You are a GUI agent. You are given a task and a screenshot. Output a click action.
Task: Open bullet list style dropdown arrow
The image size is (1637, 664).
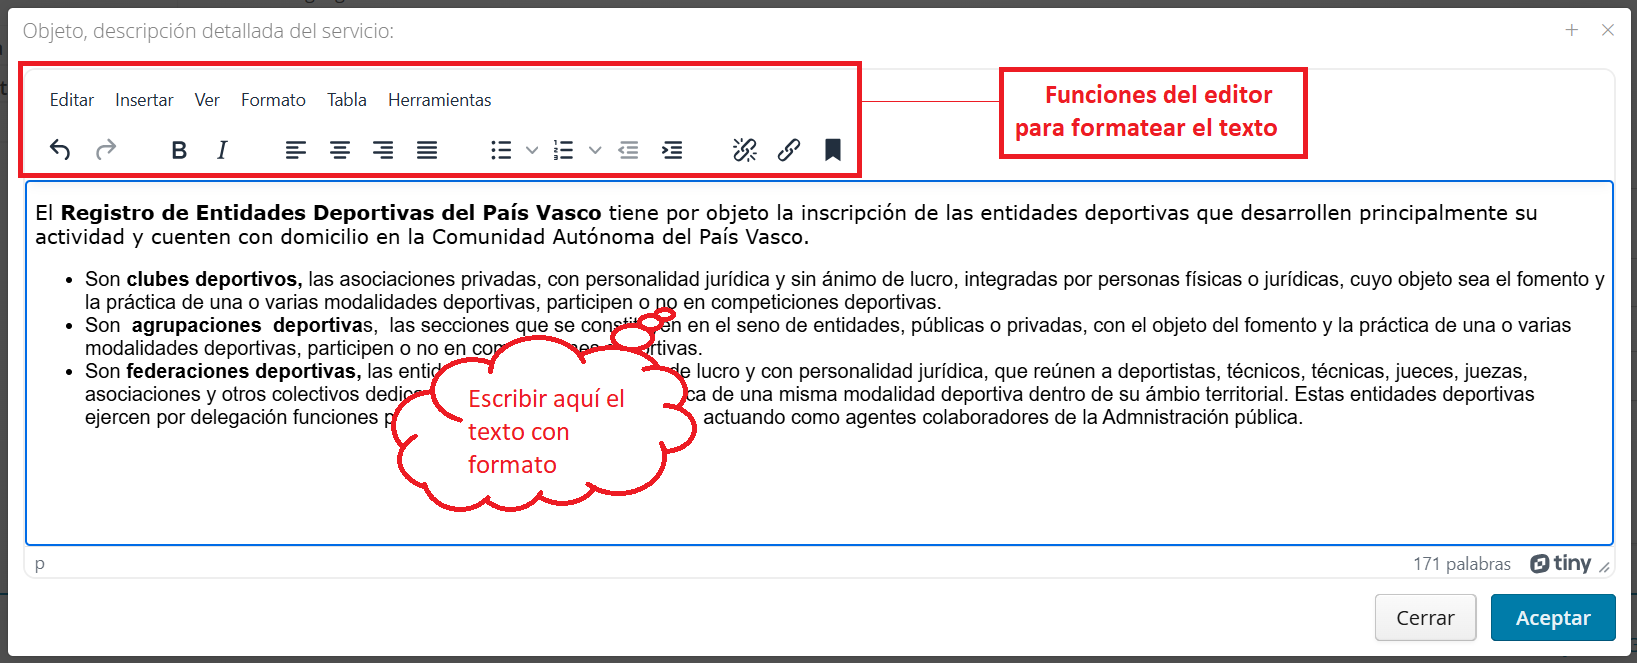point(532,150)
